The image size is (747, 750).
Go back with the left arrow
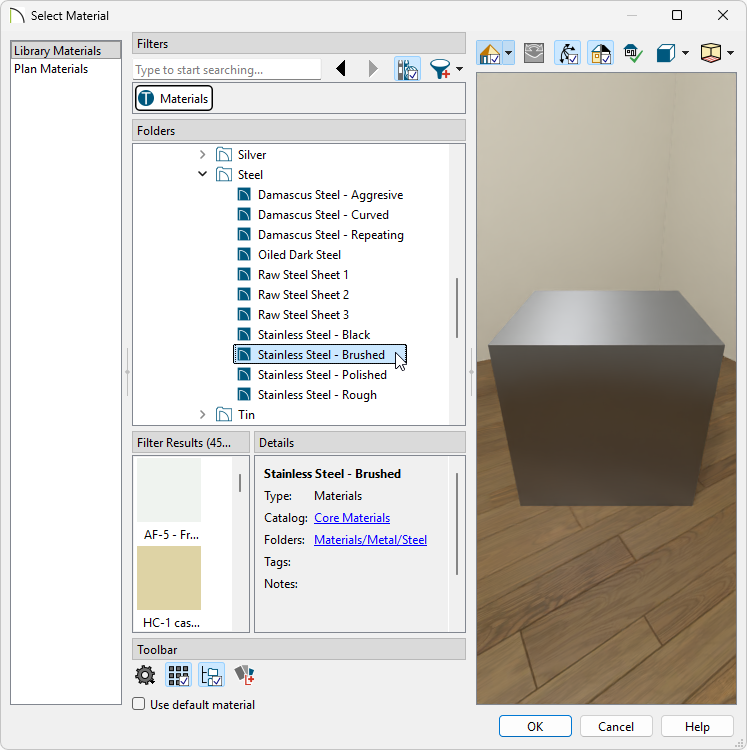pos(341,69)
